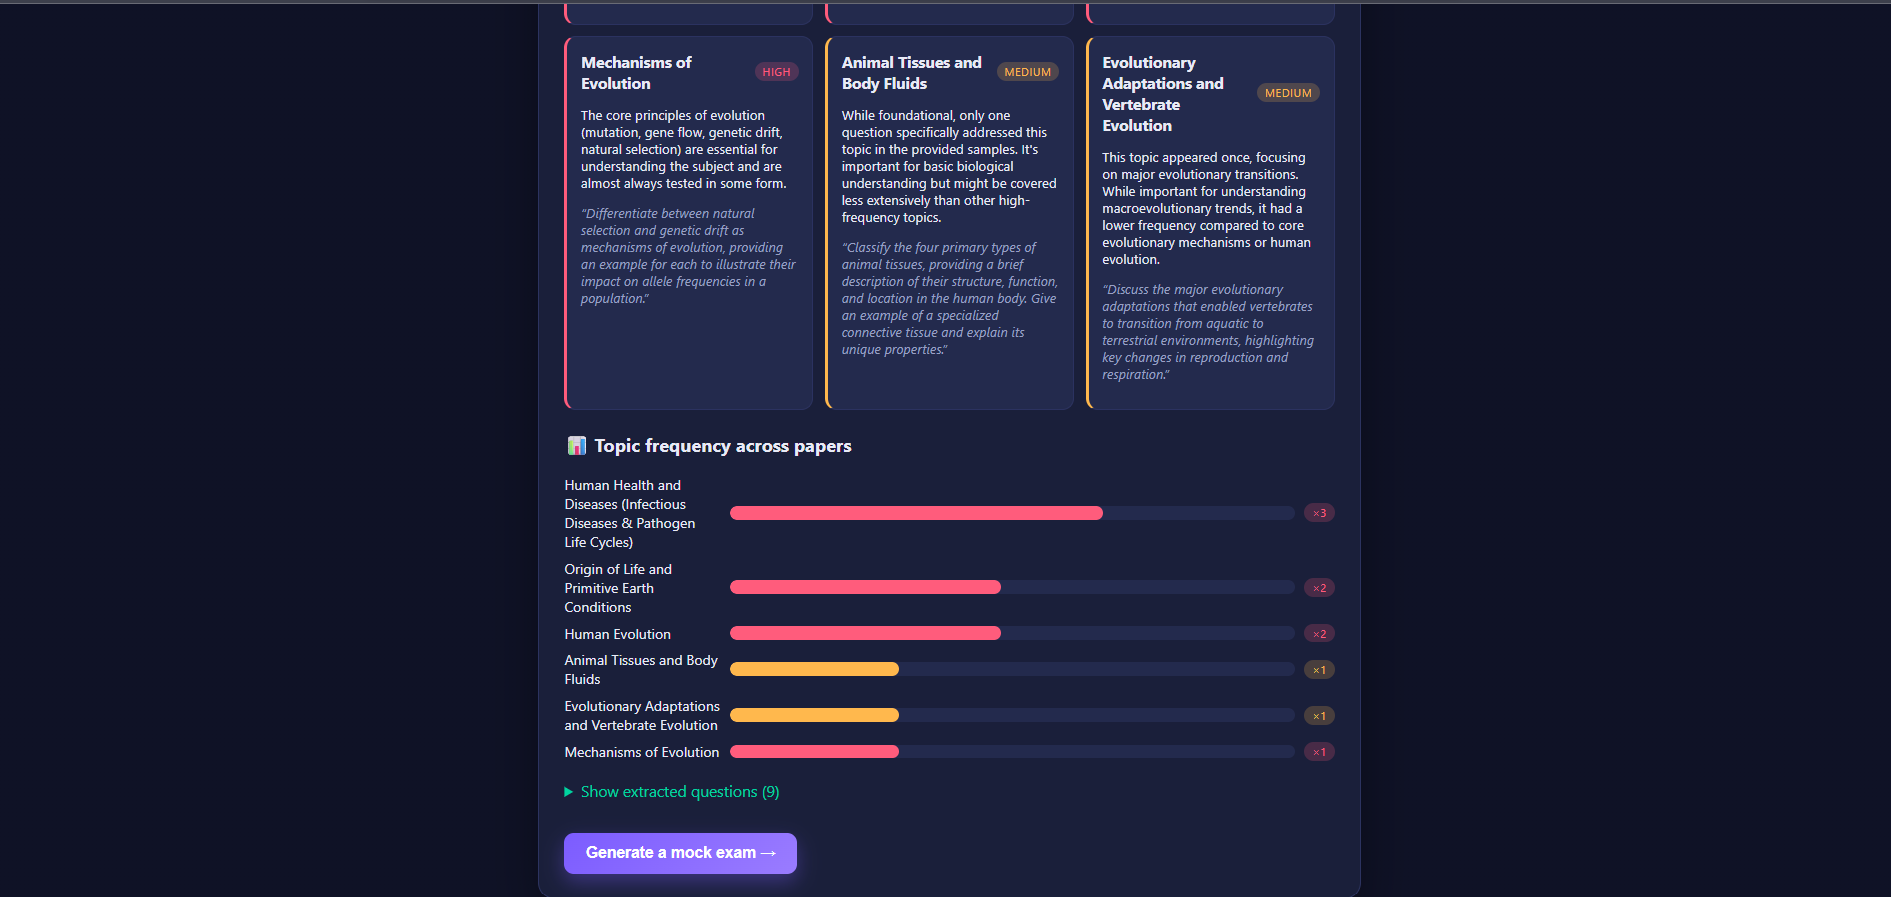Click the ×2 badge beside Origin of Life

coord(1319,588)
